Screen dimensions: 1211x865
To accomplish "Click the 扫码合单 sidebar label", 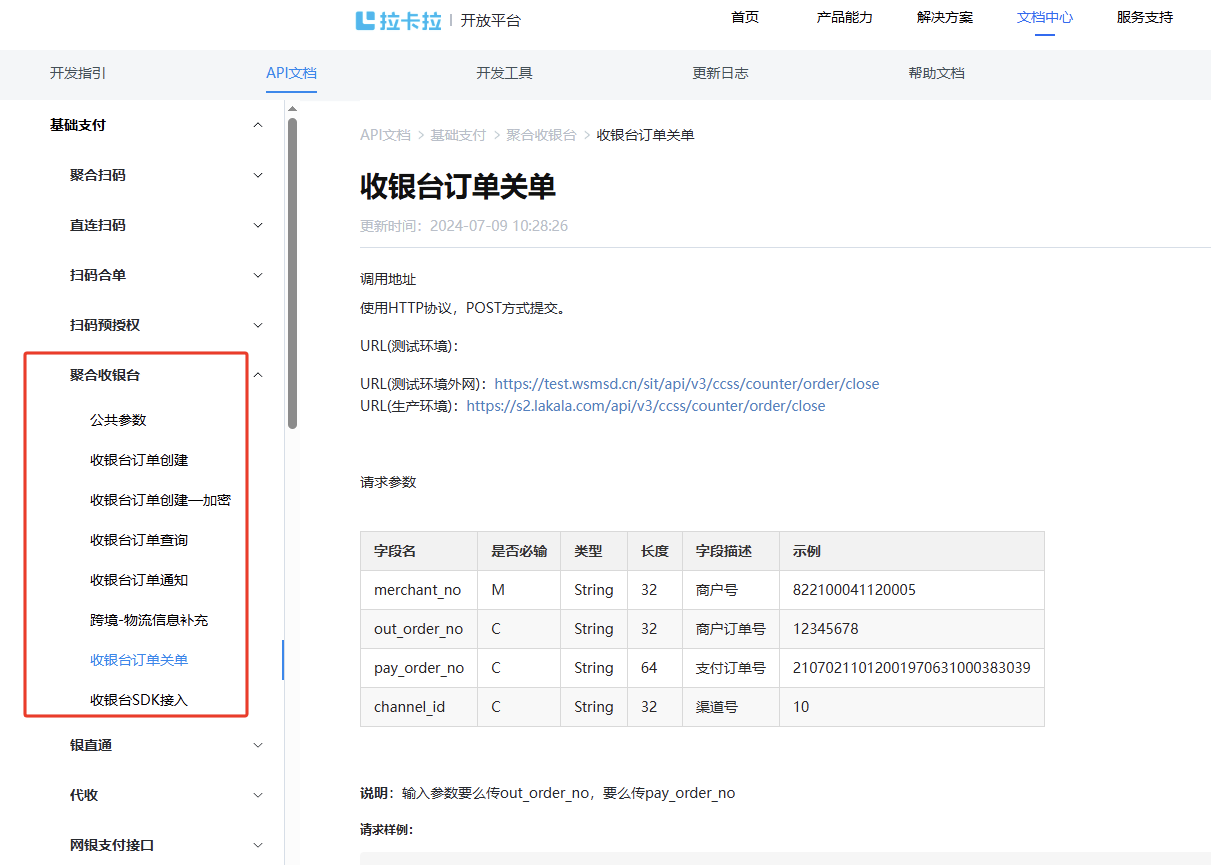I will (x=98, y=275).
